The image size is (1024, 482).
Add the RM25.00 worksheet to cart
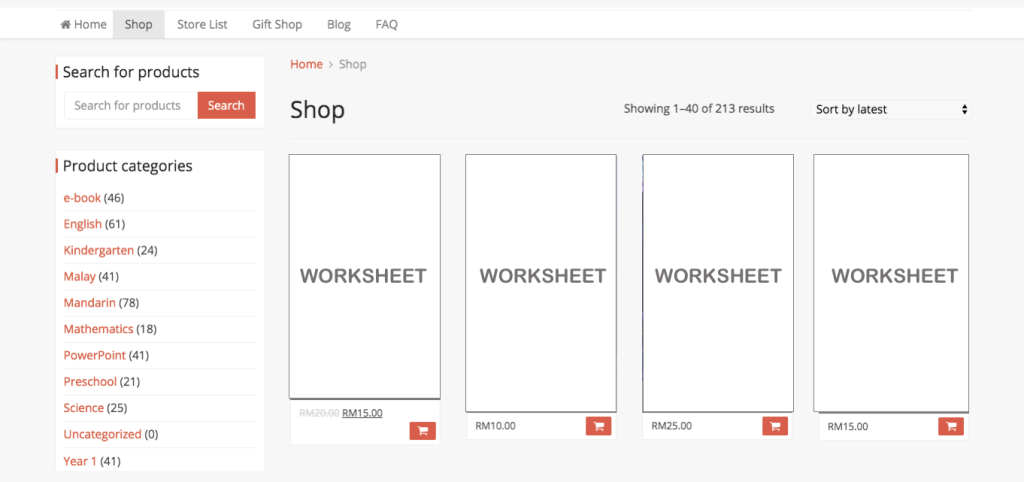(x=774, y=426)
